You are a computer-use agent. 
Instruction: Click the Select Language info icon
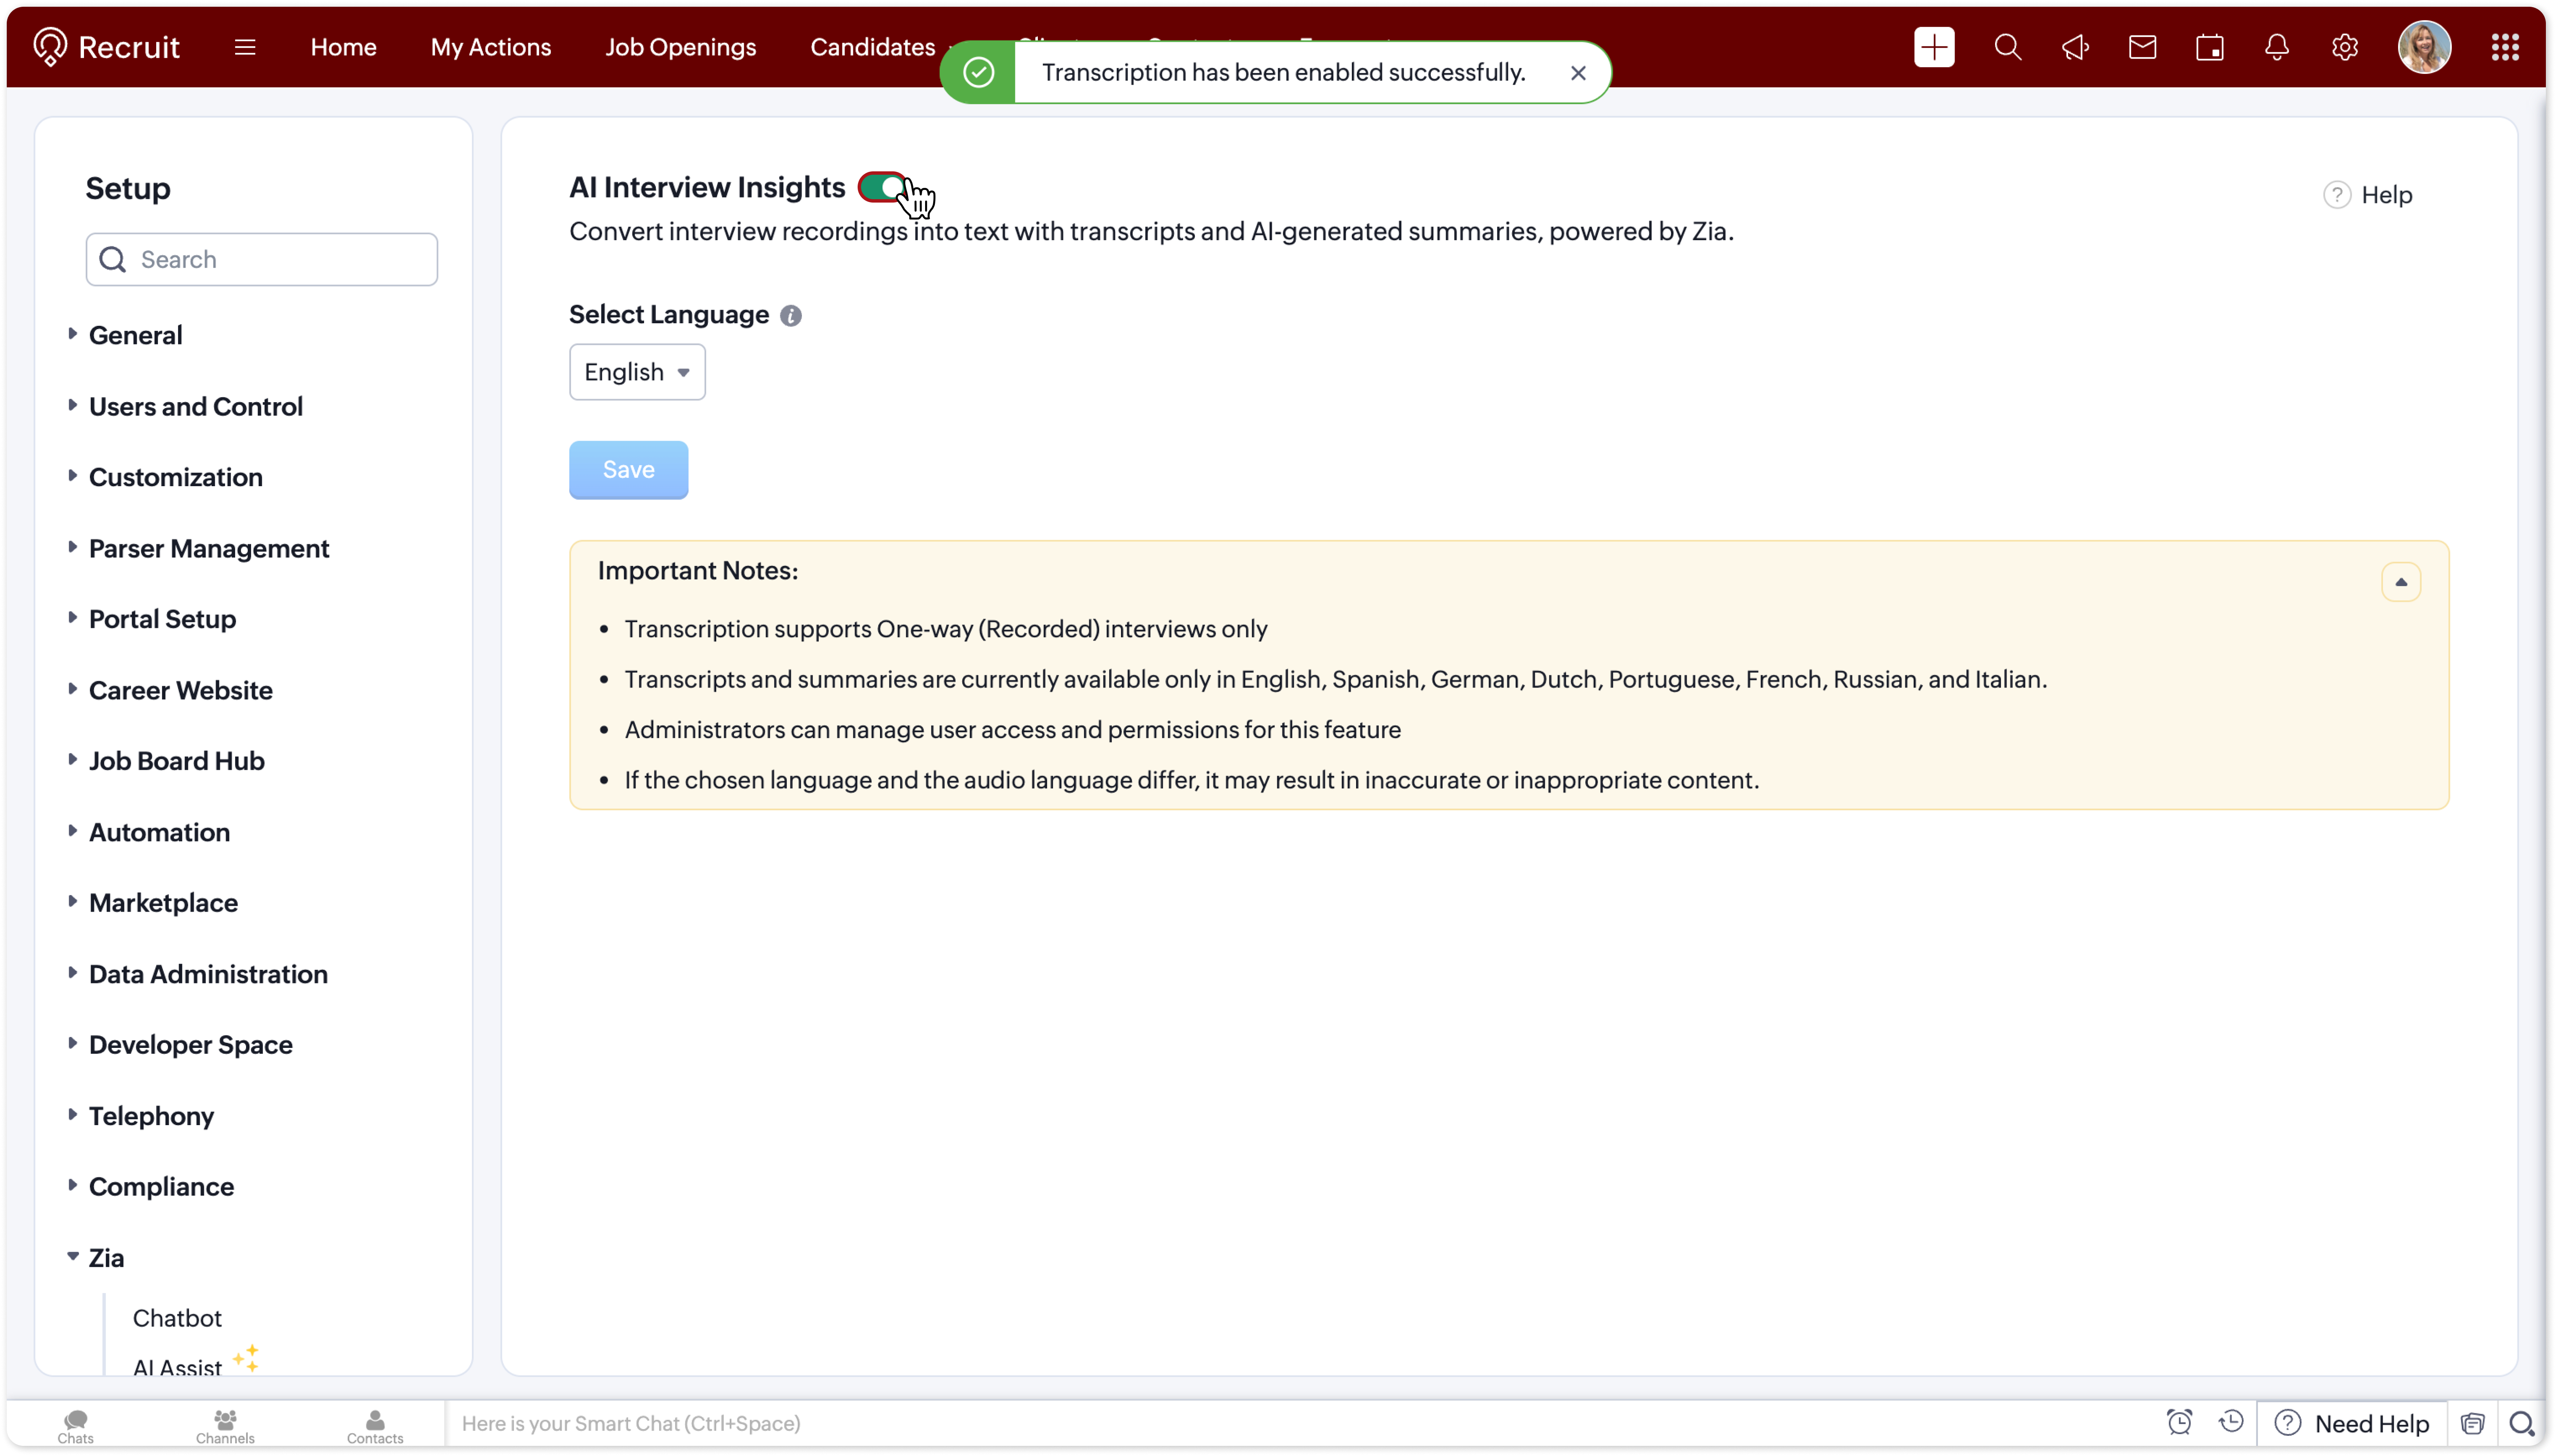[x=790, y=316]
